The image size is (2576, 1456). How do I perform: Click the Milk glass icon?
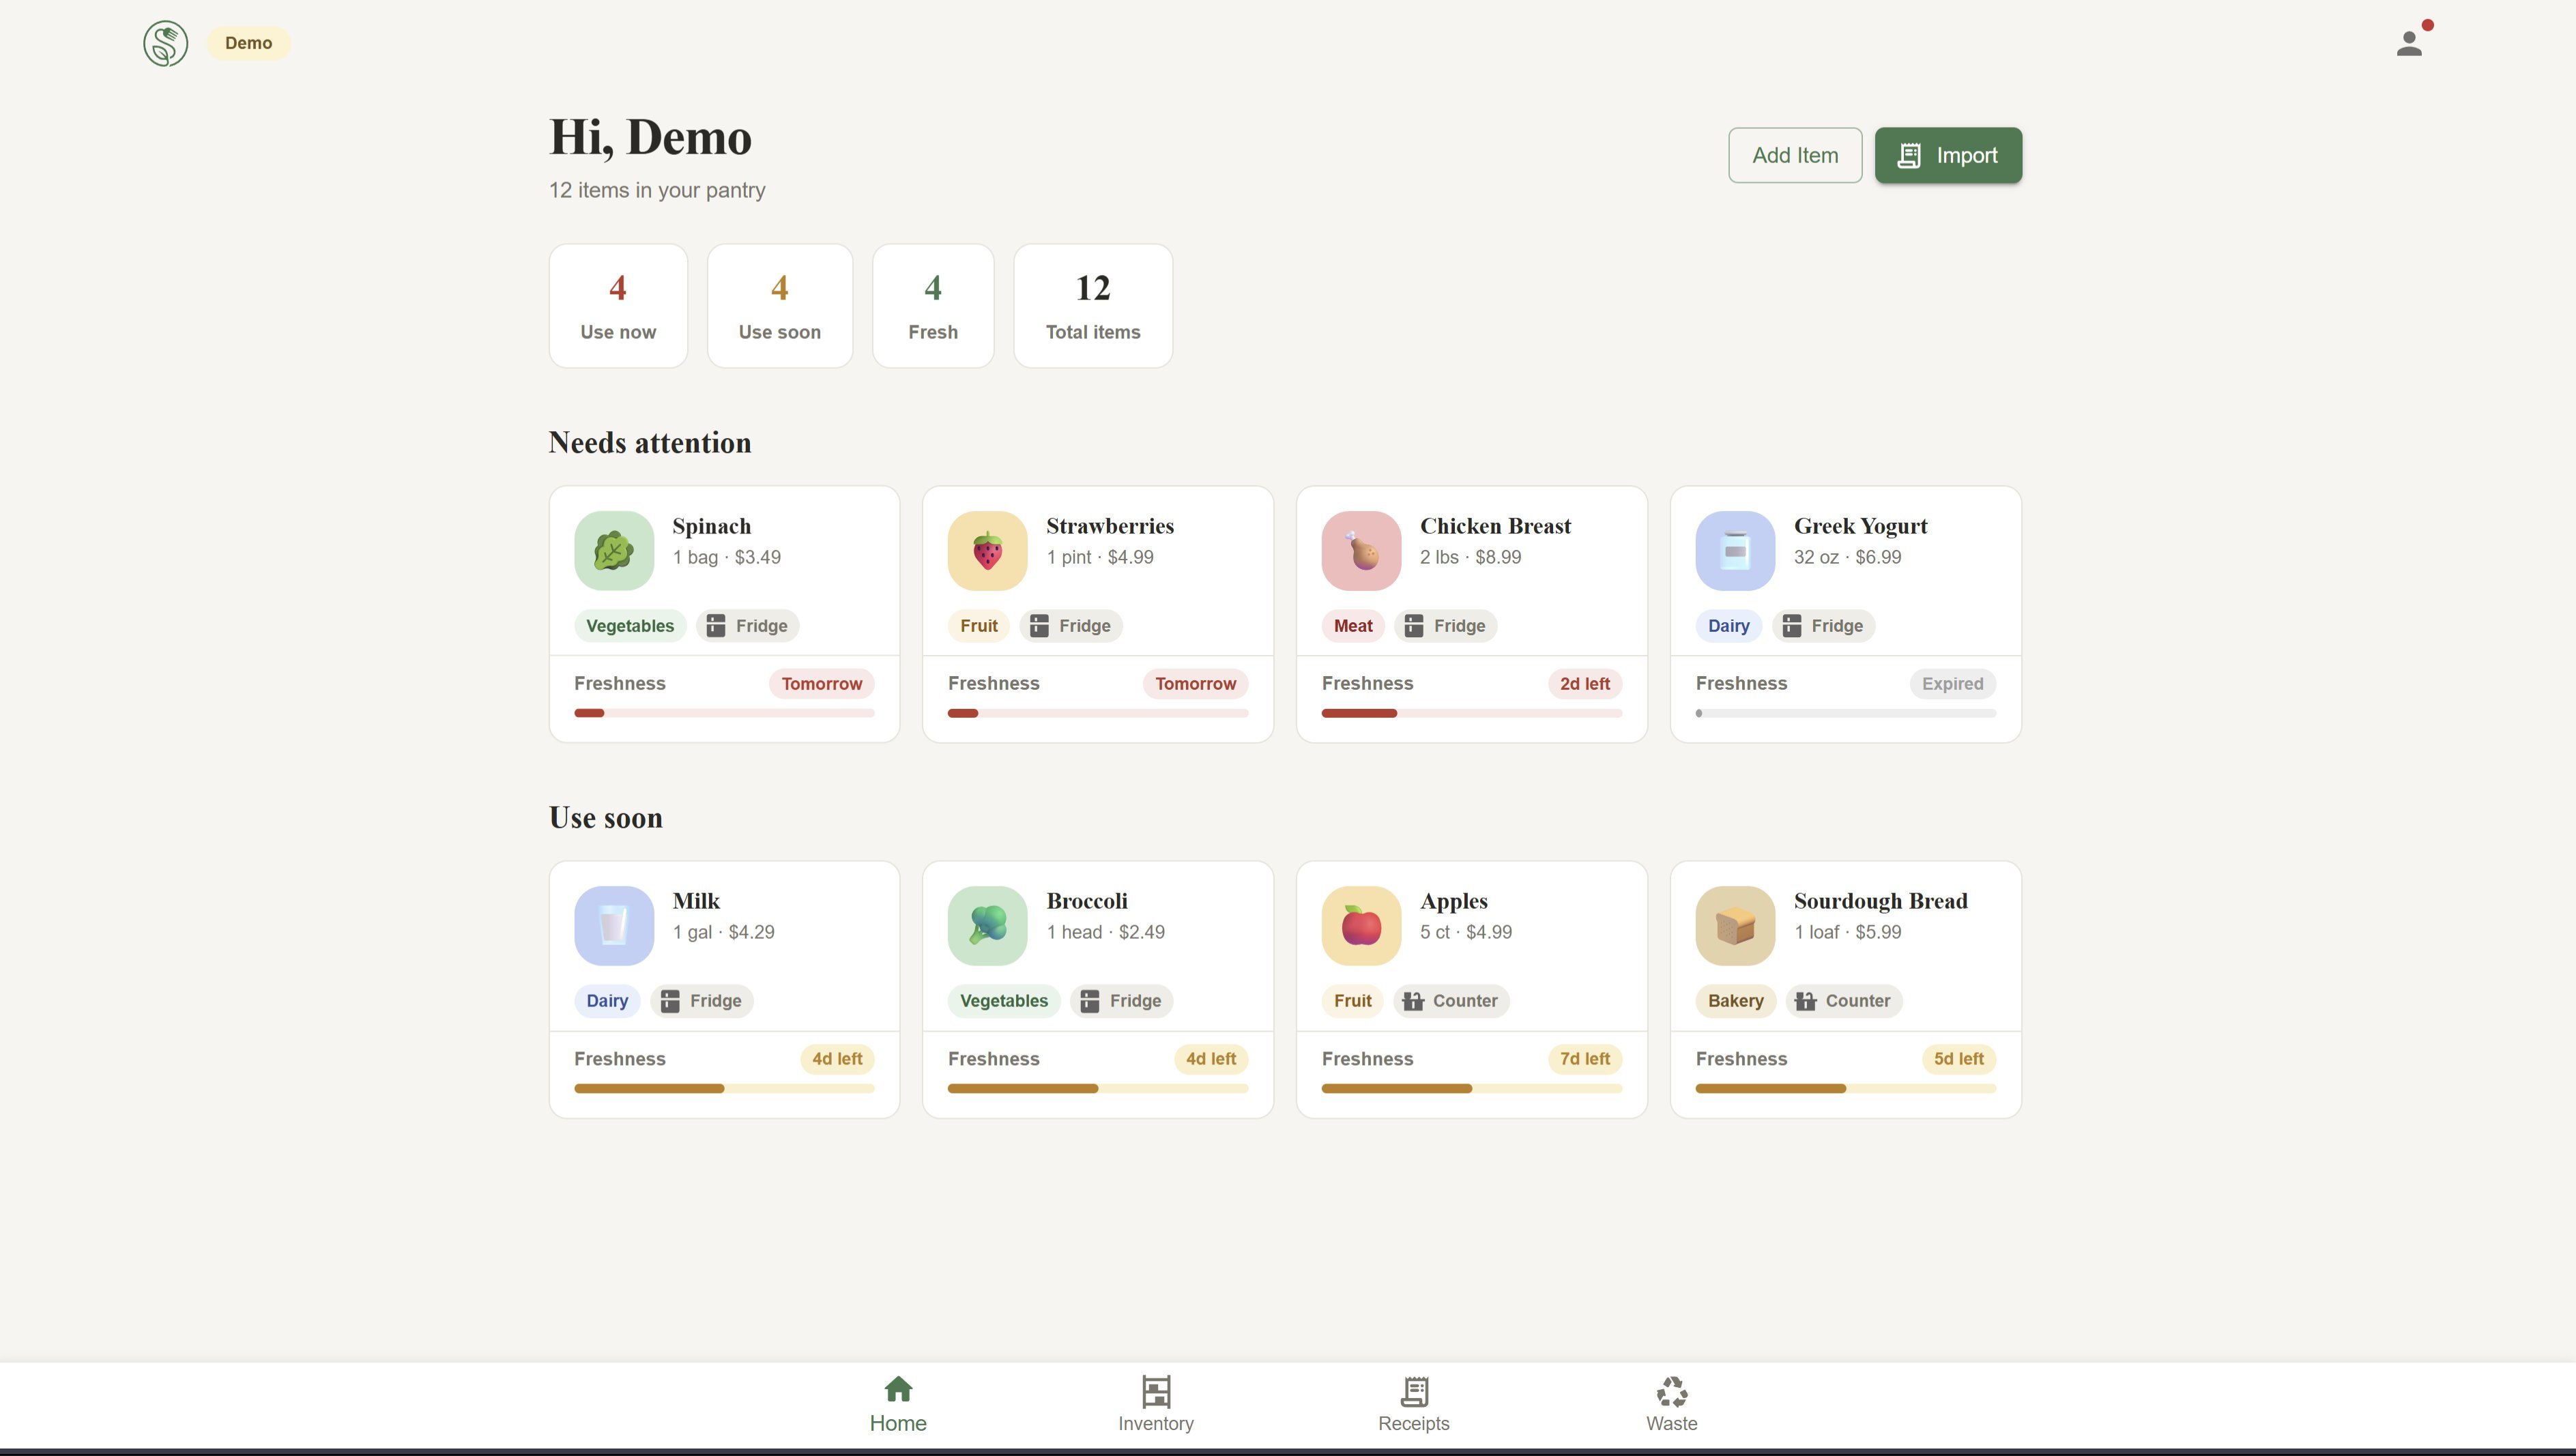[x=614, y=926]
